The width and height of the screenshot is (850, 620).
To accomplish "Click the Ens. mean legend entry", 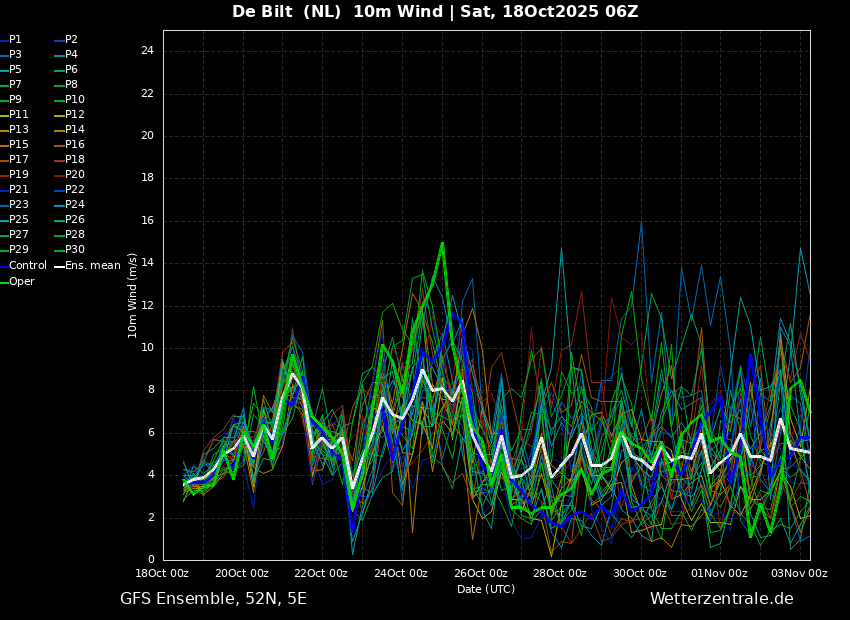I will [x=87, y=266].
